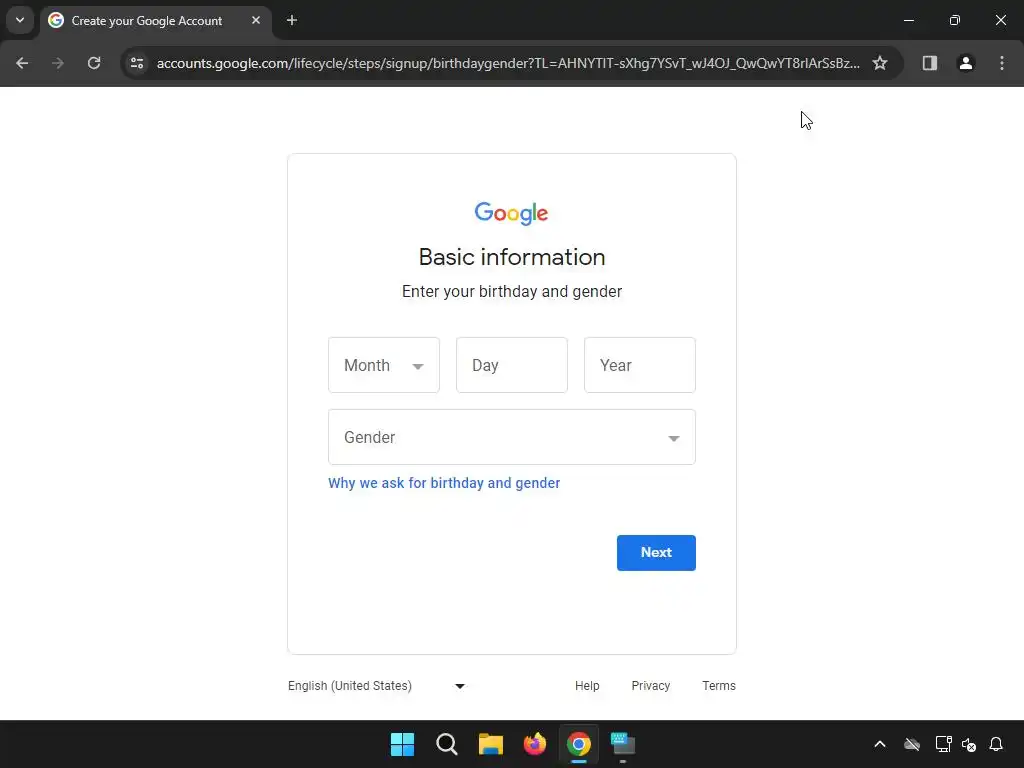
Task: Click the muted volume tray icon
Action: pos(968,744)
